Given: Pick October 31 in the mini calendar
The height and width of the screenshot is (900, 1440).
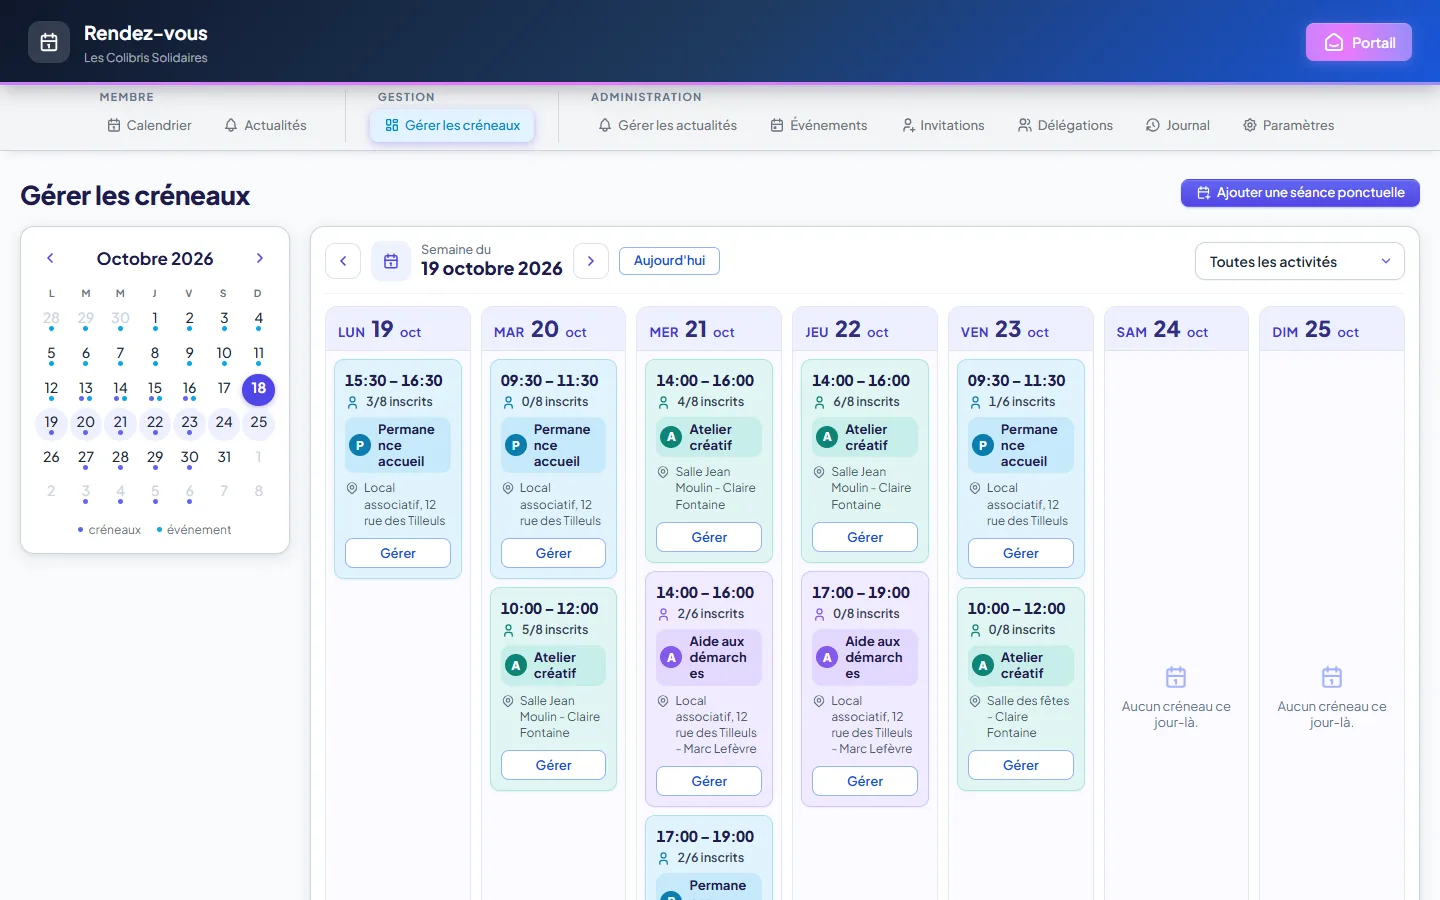Looking at the screenshot, I should 224,457.
